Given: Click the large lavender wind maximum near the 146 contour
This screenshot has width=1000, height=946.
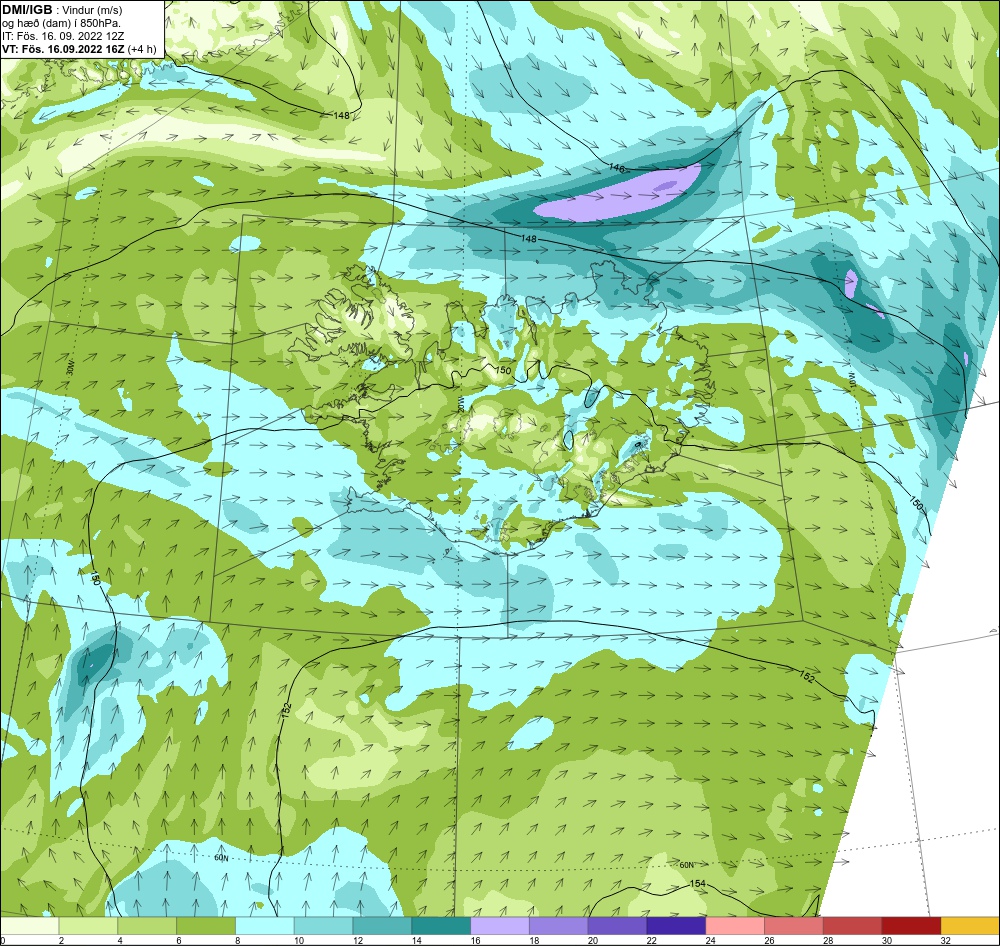Looking at the screenshot, I should (617, 195).
